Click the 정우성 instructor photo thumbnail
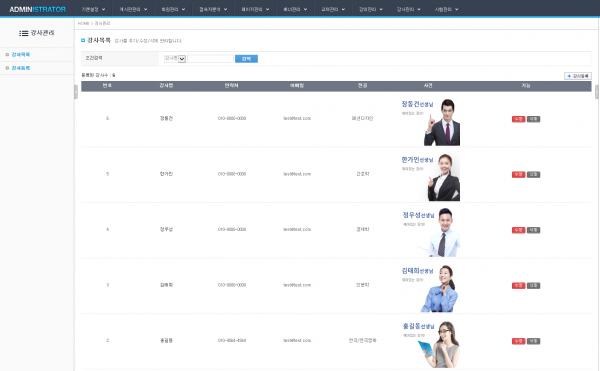This screenshot has height=371, width=600. [428, 233]
